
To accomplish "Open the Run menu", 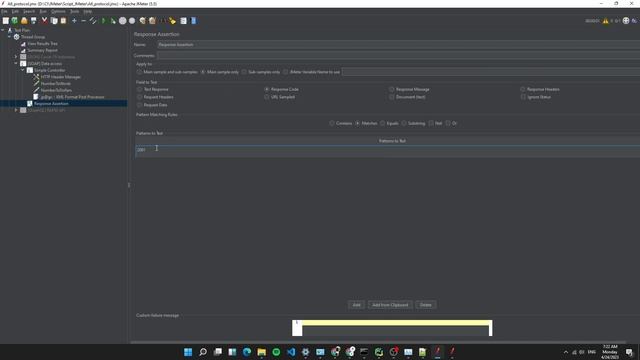I will 43,11.
